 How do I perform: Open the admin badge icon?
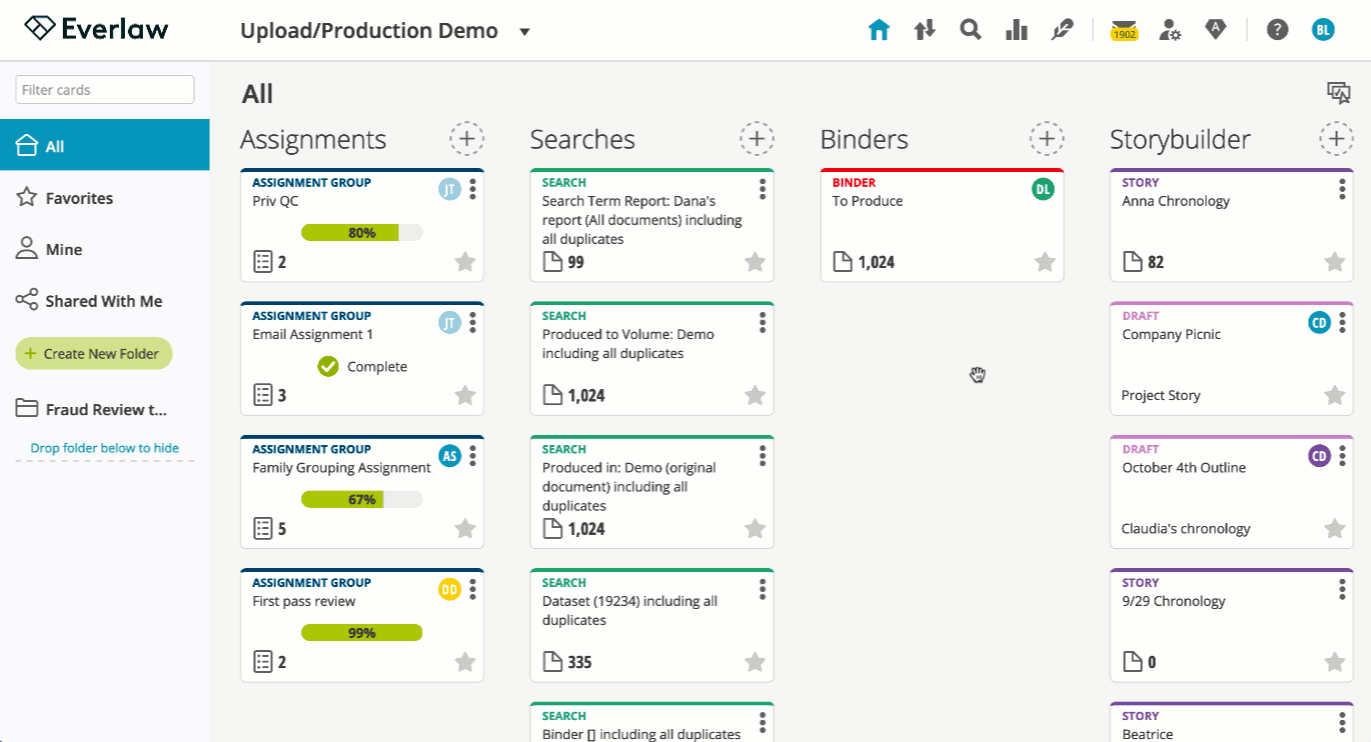click(1215, 30)
